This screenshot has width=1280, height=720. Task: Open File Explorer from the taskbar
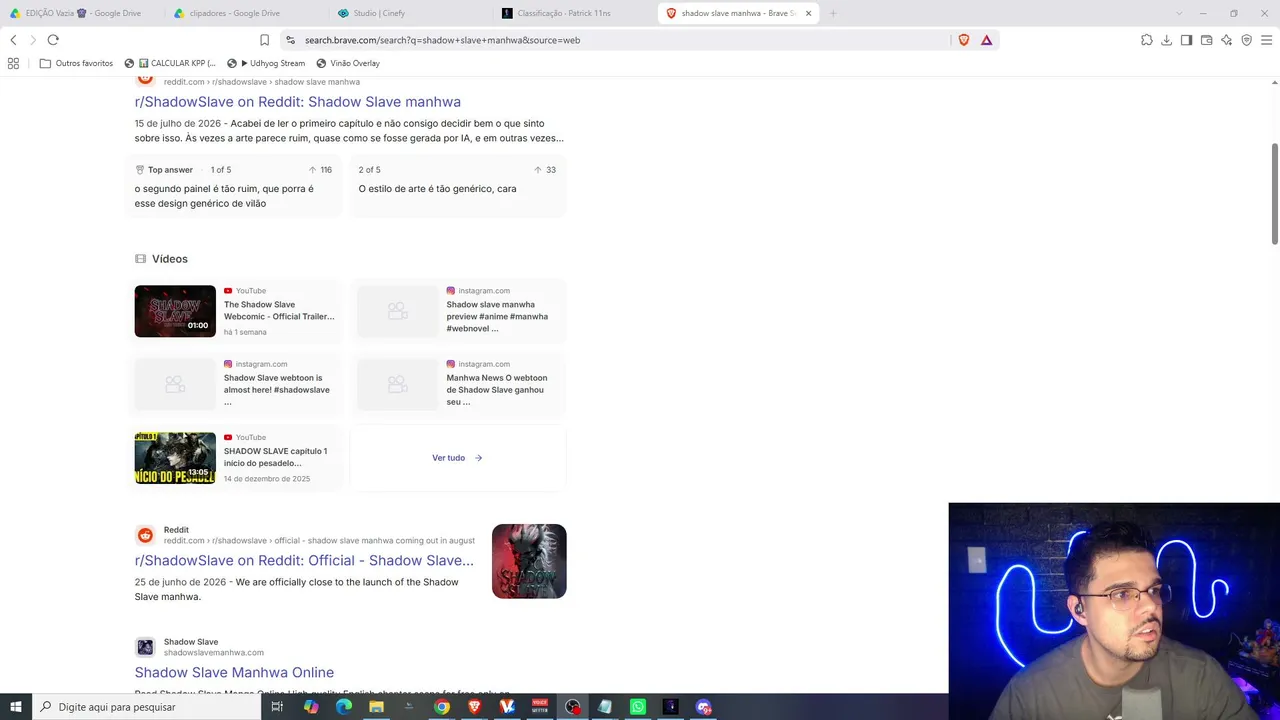point(376,707)
